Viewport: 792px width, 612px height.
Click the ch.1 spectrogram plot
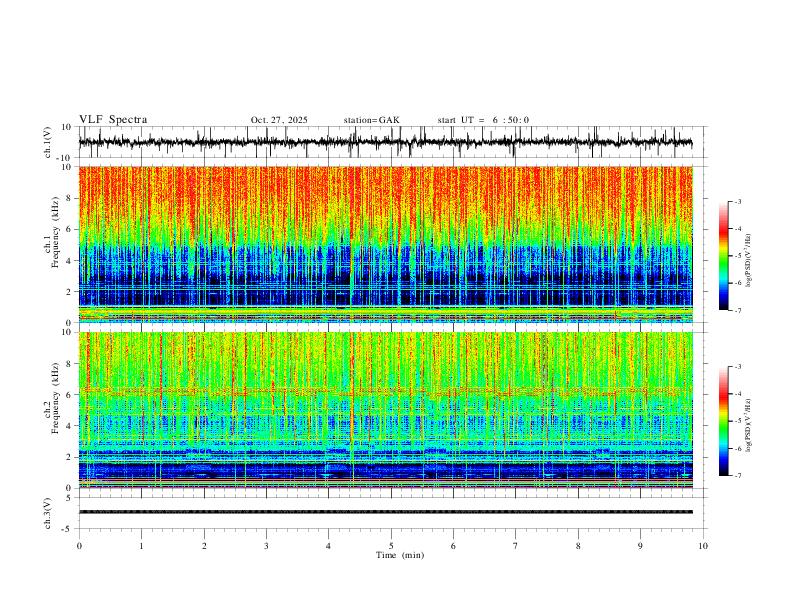click(385, 244)
